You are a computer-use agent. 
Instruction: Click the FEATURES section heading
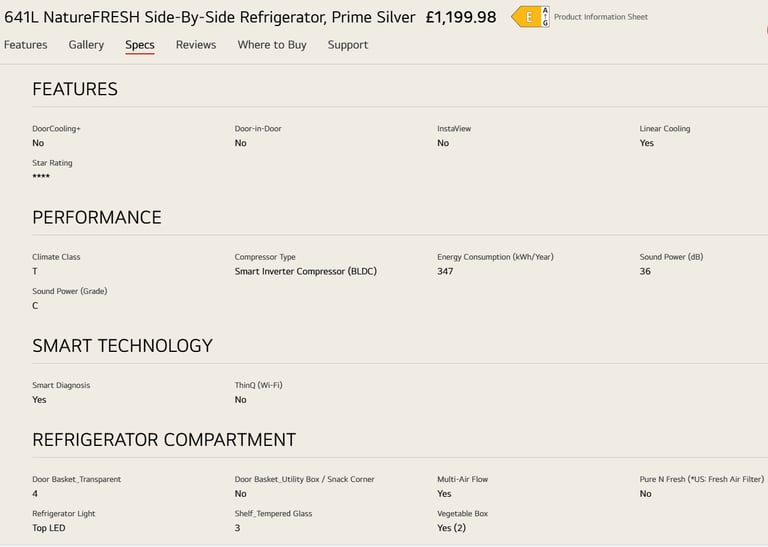pyautogui.click(x=75, y=89)
